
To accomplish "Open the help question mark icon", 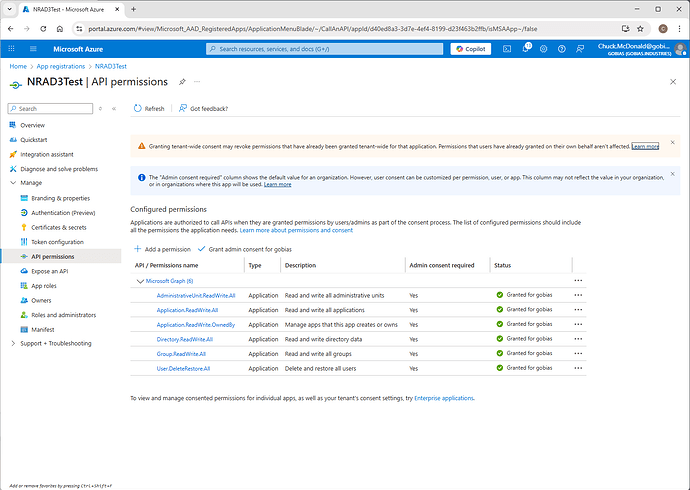I will click(x=562, y=49).
